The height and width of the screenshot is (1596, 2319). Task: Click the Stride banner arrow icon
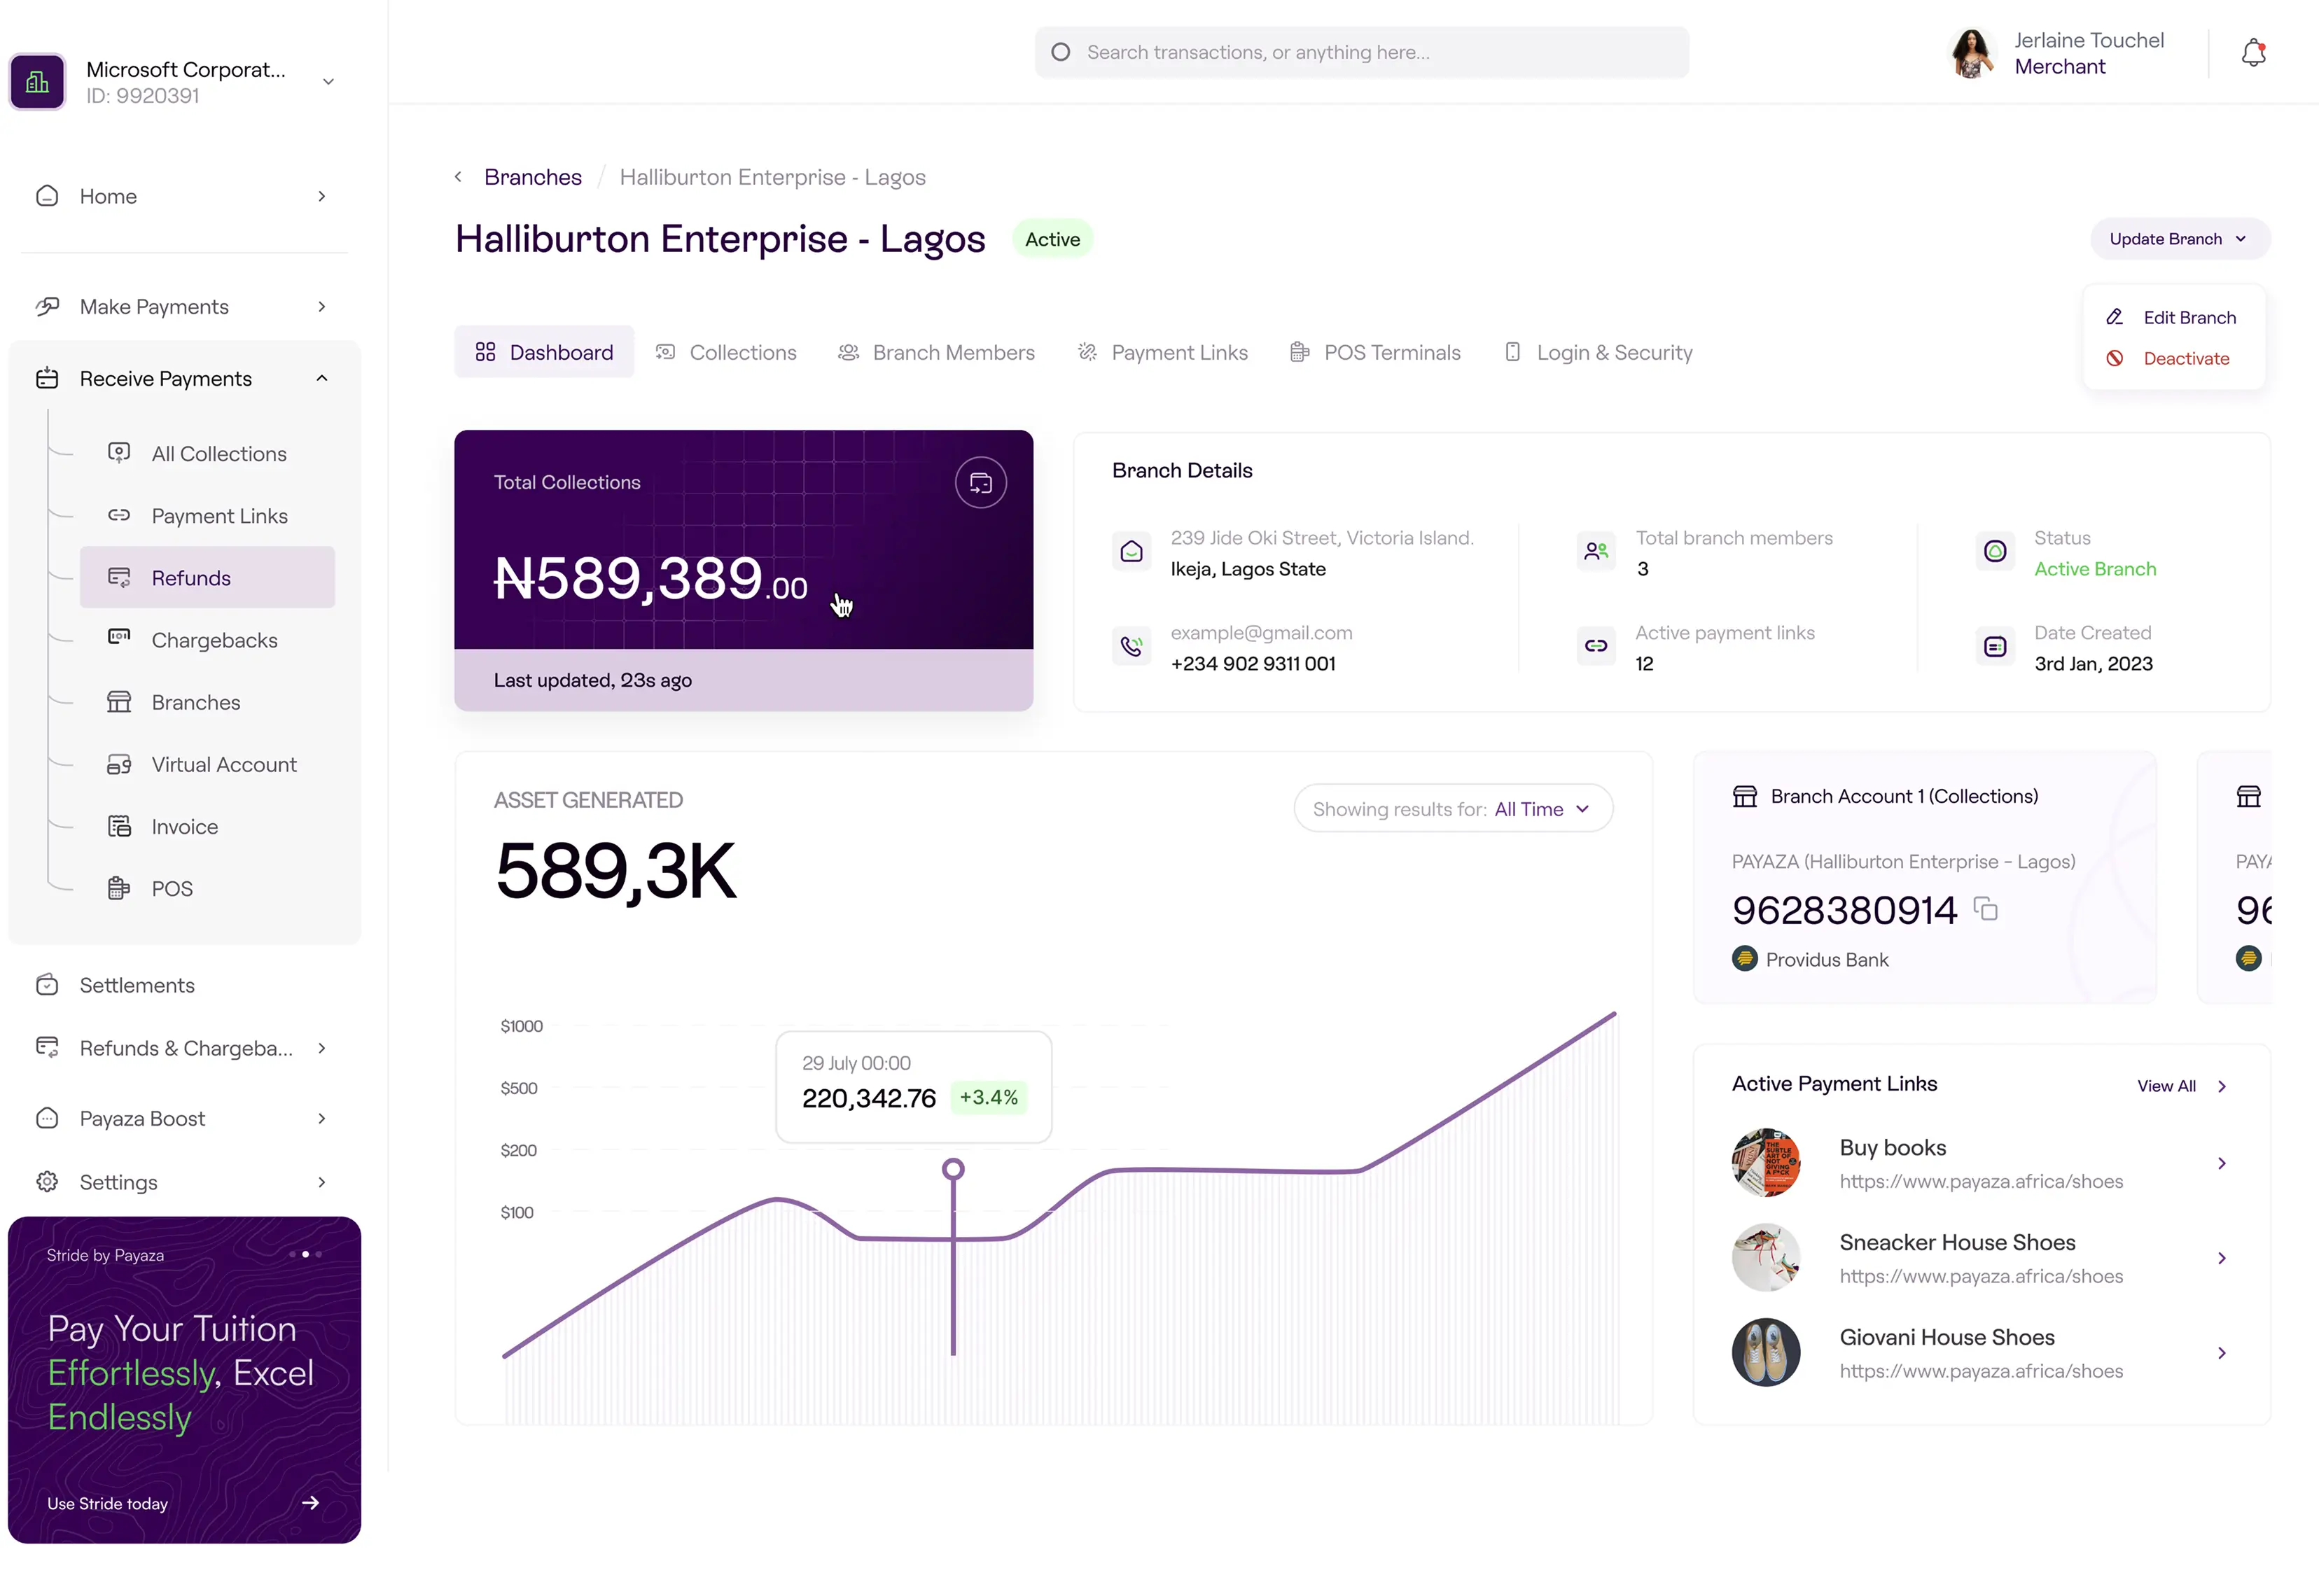311,1502
